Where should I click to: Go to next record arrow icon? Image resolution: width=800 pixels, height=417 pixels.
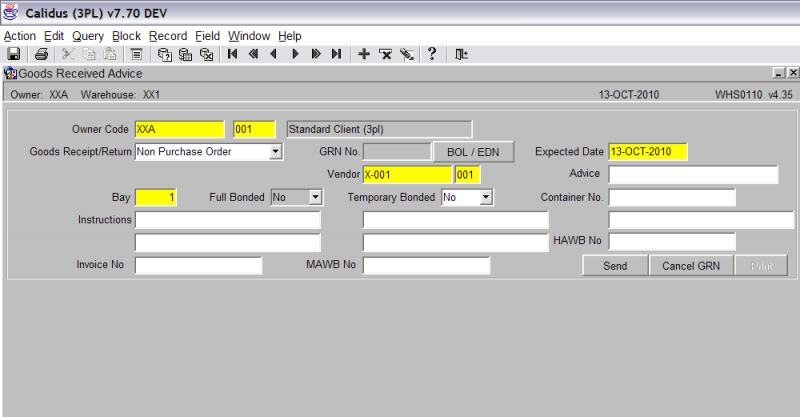[295, 54]
